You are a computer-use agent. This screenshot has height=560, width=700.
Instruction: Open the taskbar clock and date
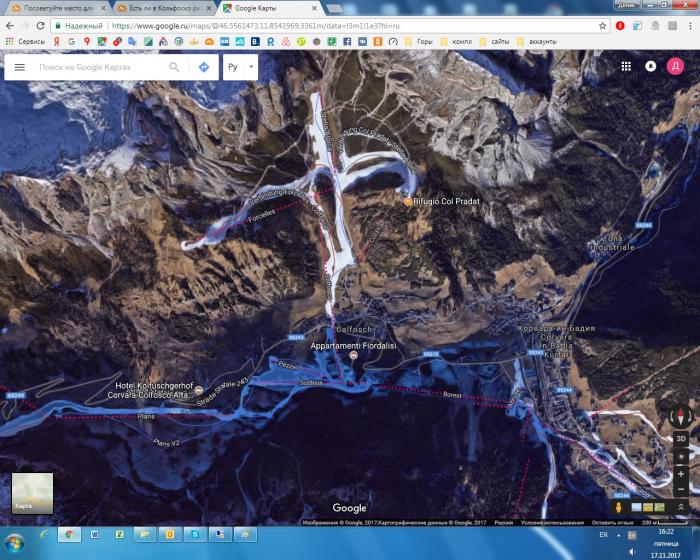[666, 543]
